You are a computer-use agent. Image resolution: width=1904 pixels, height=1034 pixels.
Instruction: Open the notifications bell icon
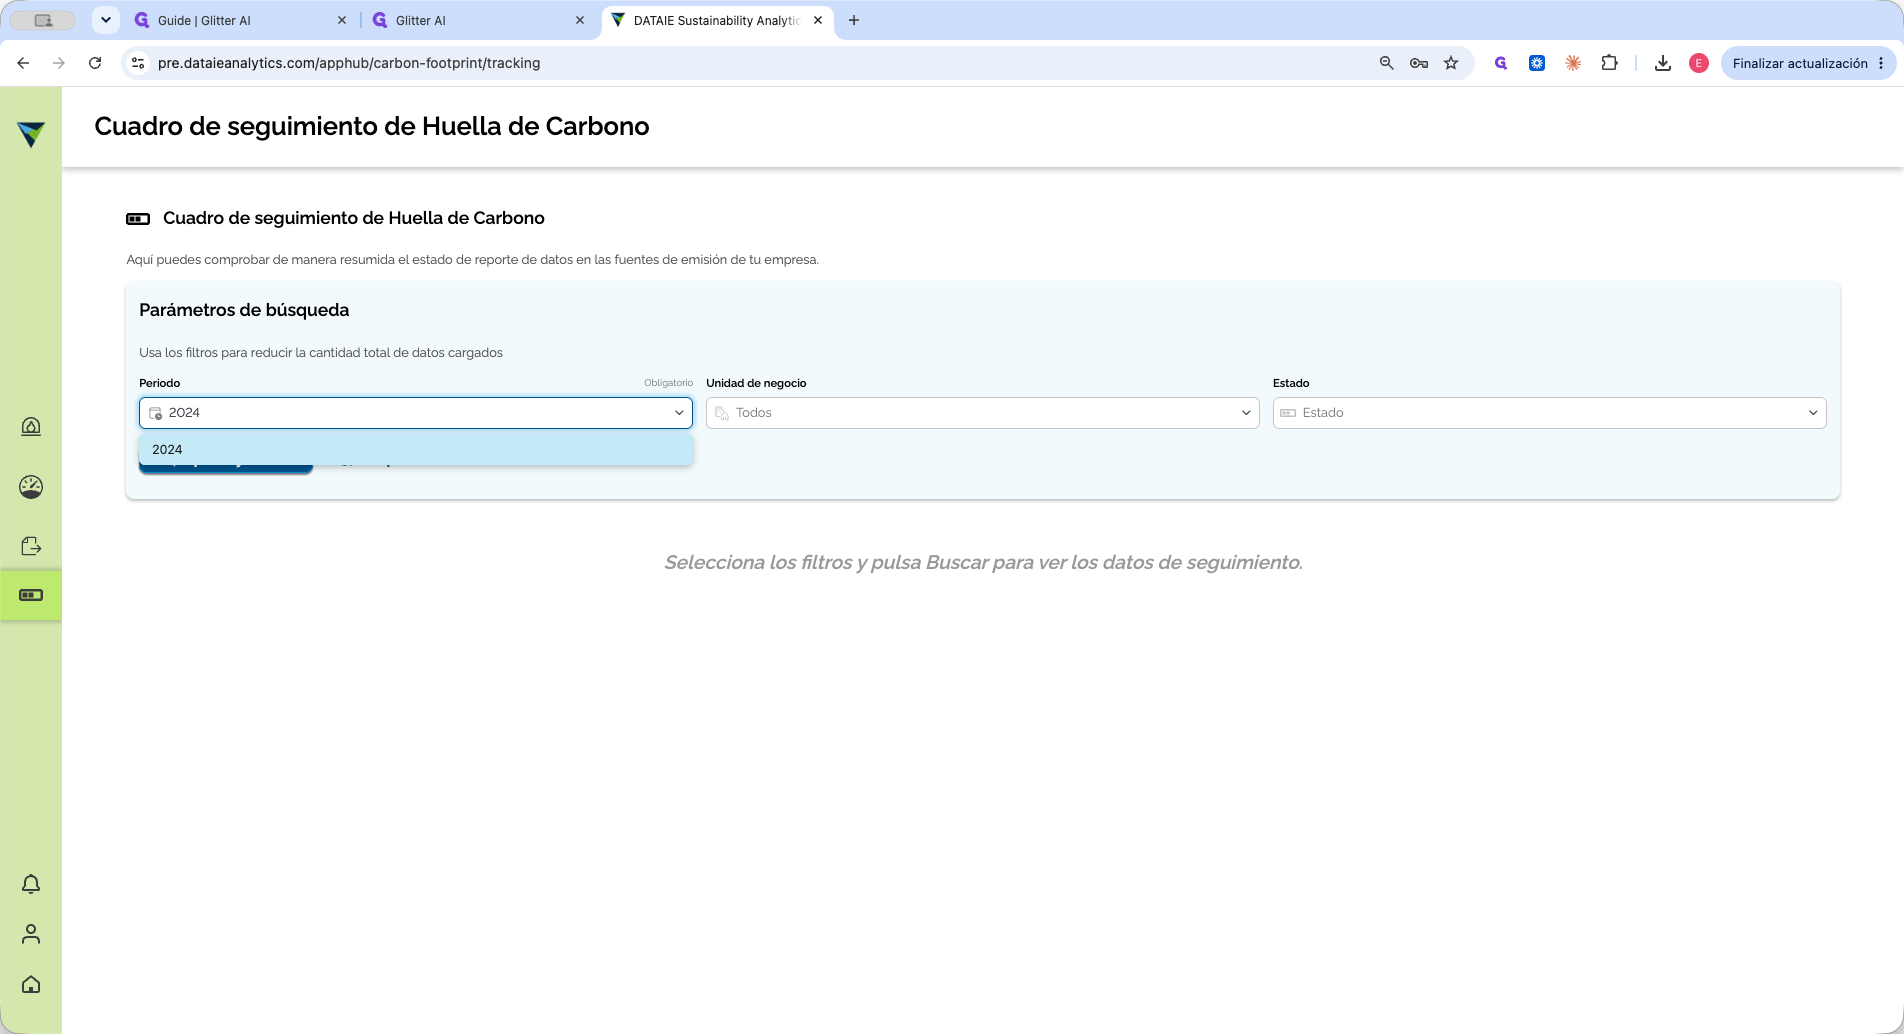pos(31,884)
